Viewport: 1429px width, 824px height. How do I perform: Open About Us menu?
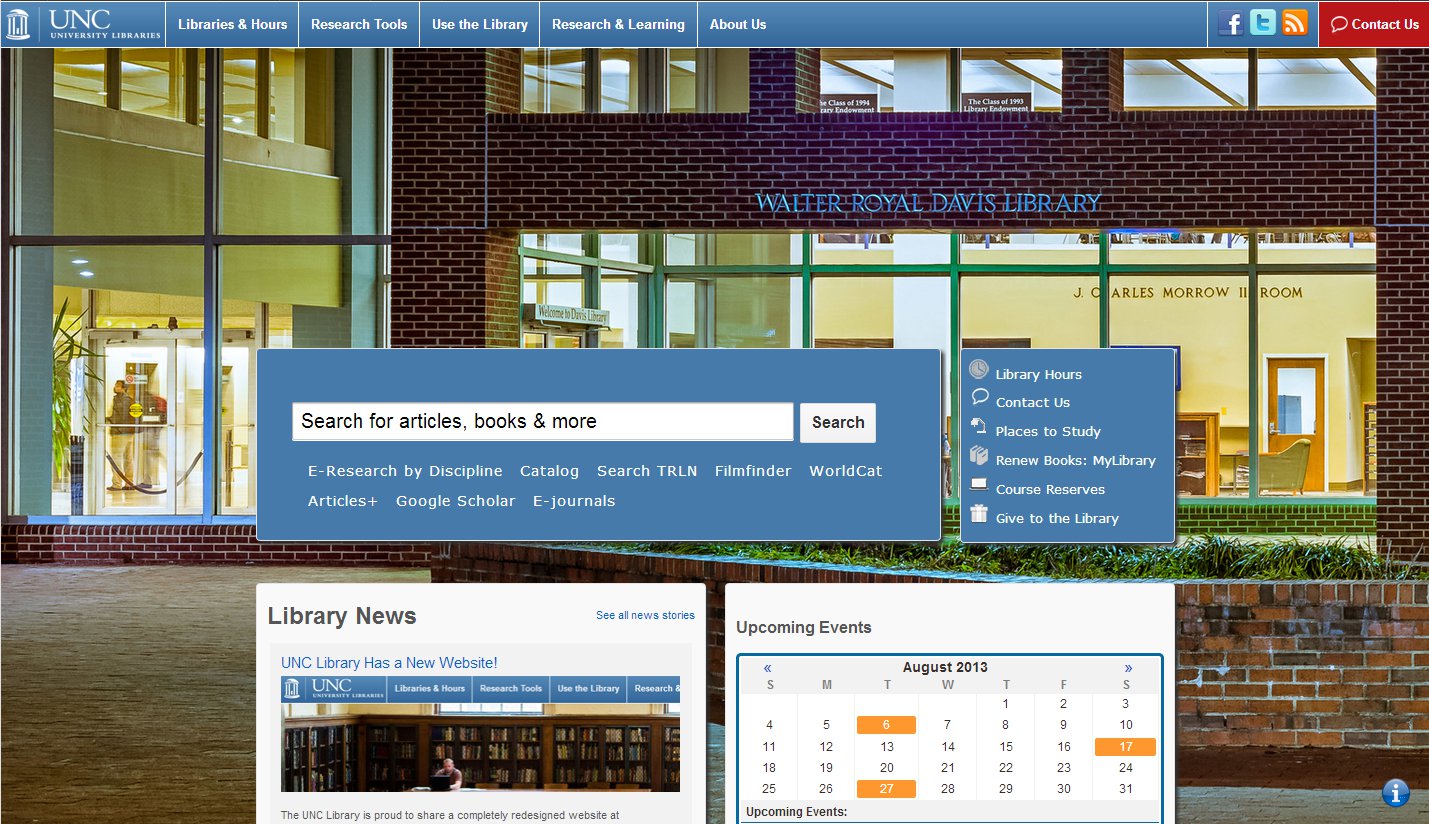coord(738,24)
